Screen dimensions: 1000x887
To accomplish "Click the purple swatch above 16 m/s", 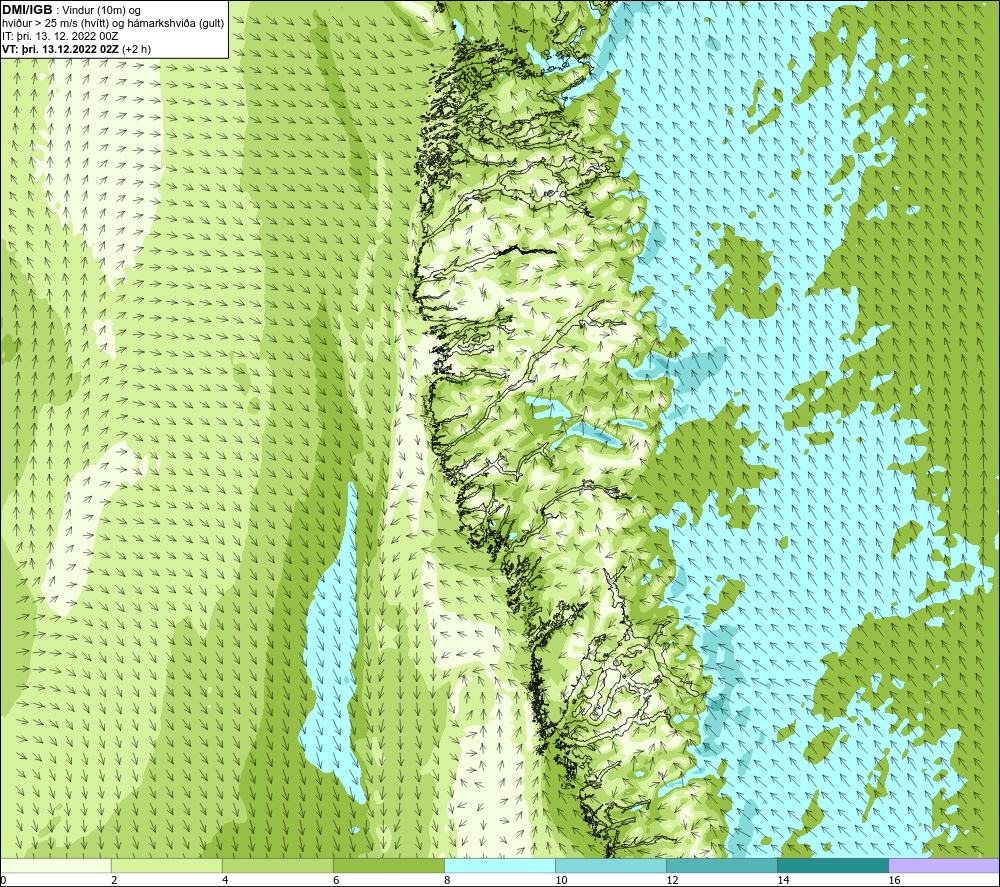I will point(944,865).
